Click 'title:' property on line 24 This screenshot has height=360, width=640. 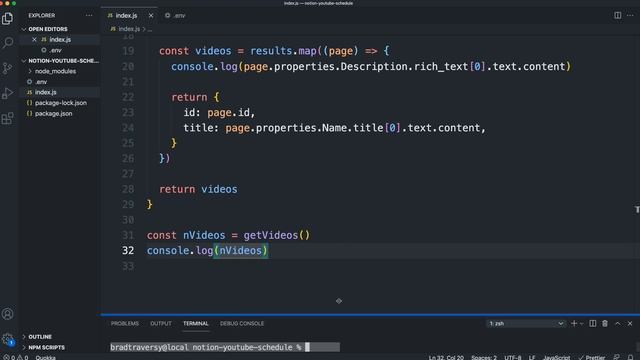pos(201,128)
